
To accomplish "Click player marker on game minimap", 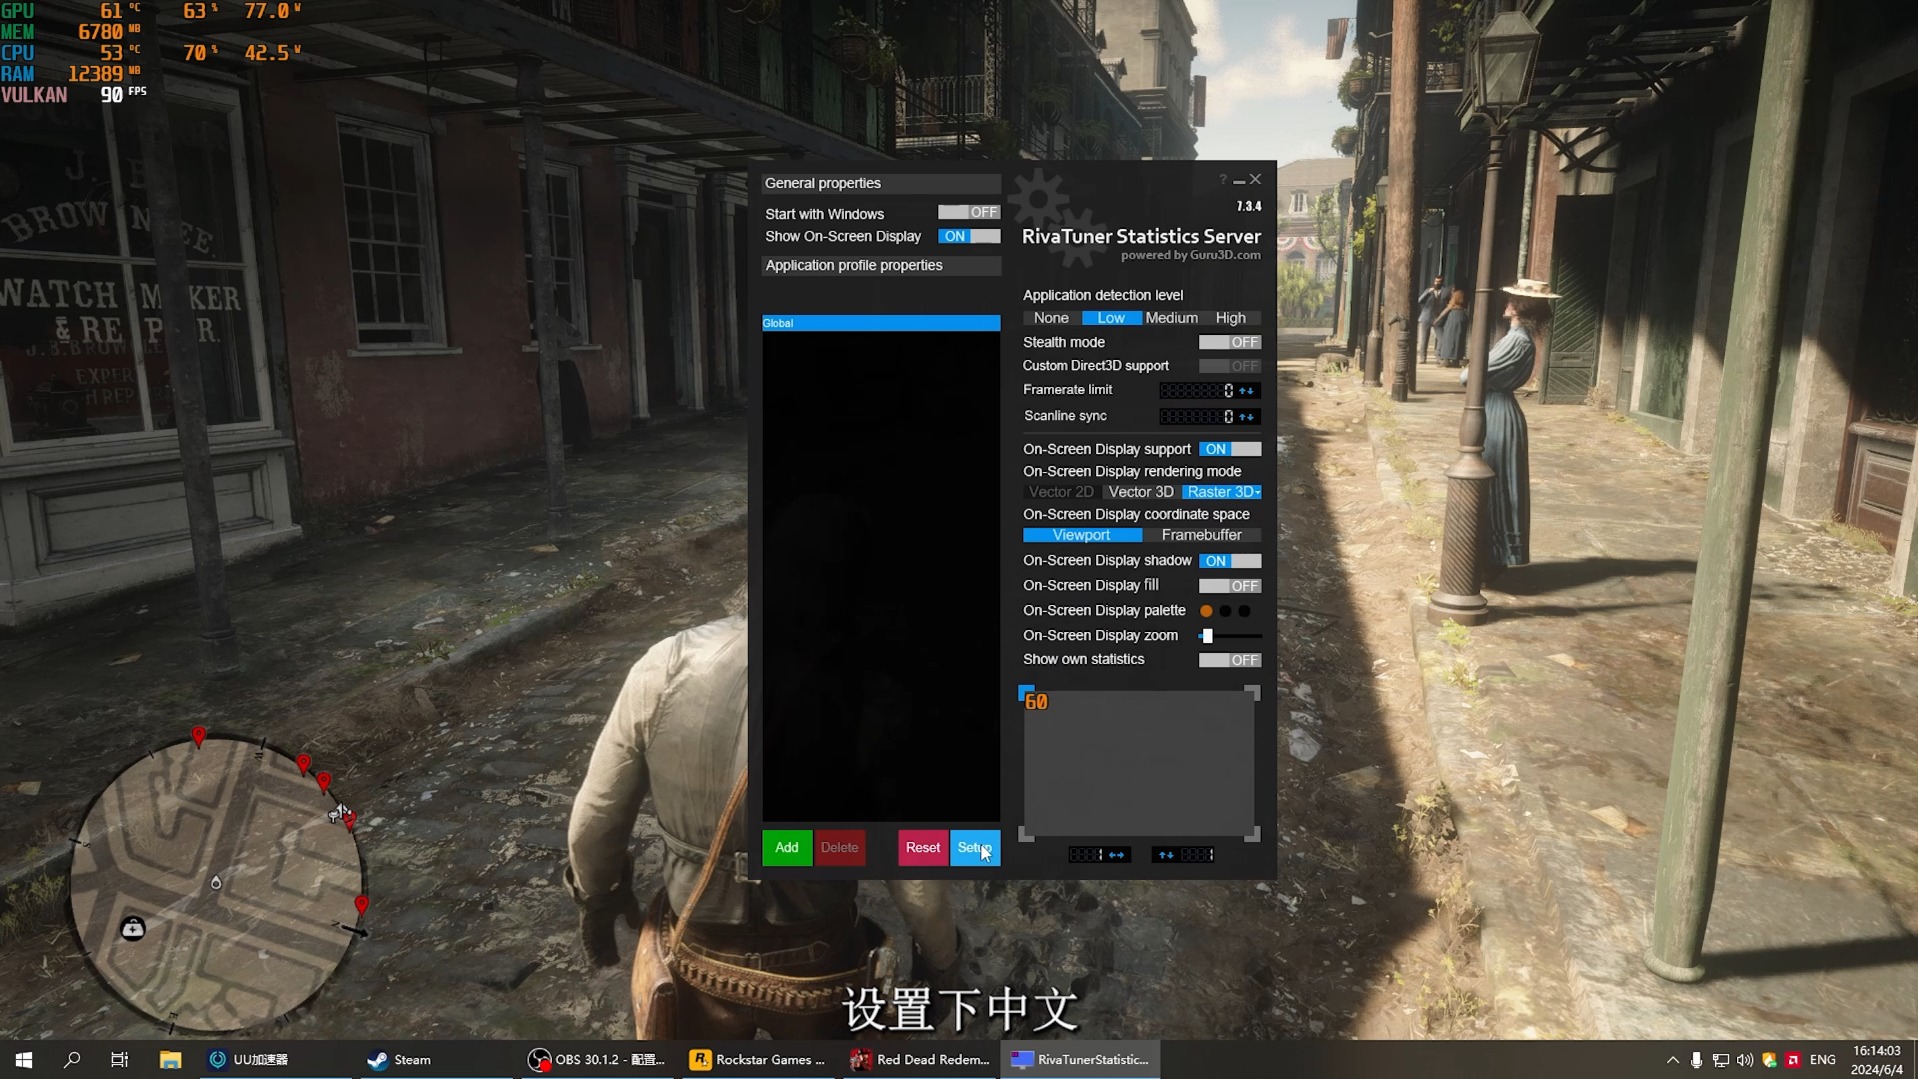I will click(216, 882).
